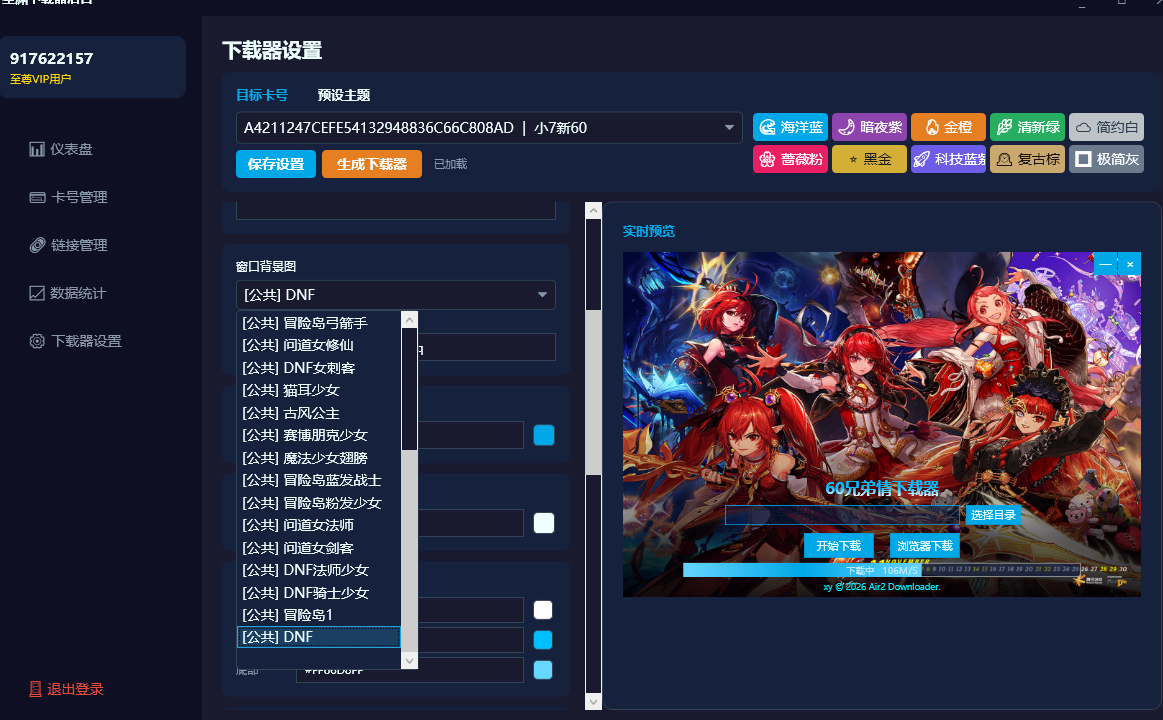This screenshot has width=1163, height=720.
Task: Open the white swatch beside 冒险岛1 row
Action: (543, 610)
